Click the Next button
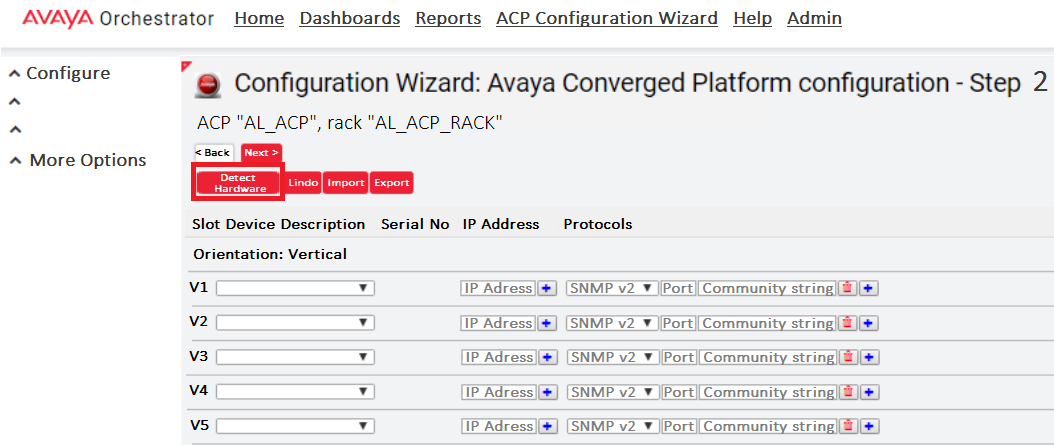 (261, 153)
